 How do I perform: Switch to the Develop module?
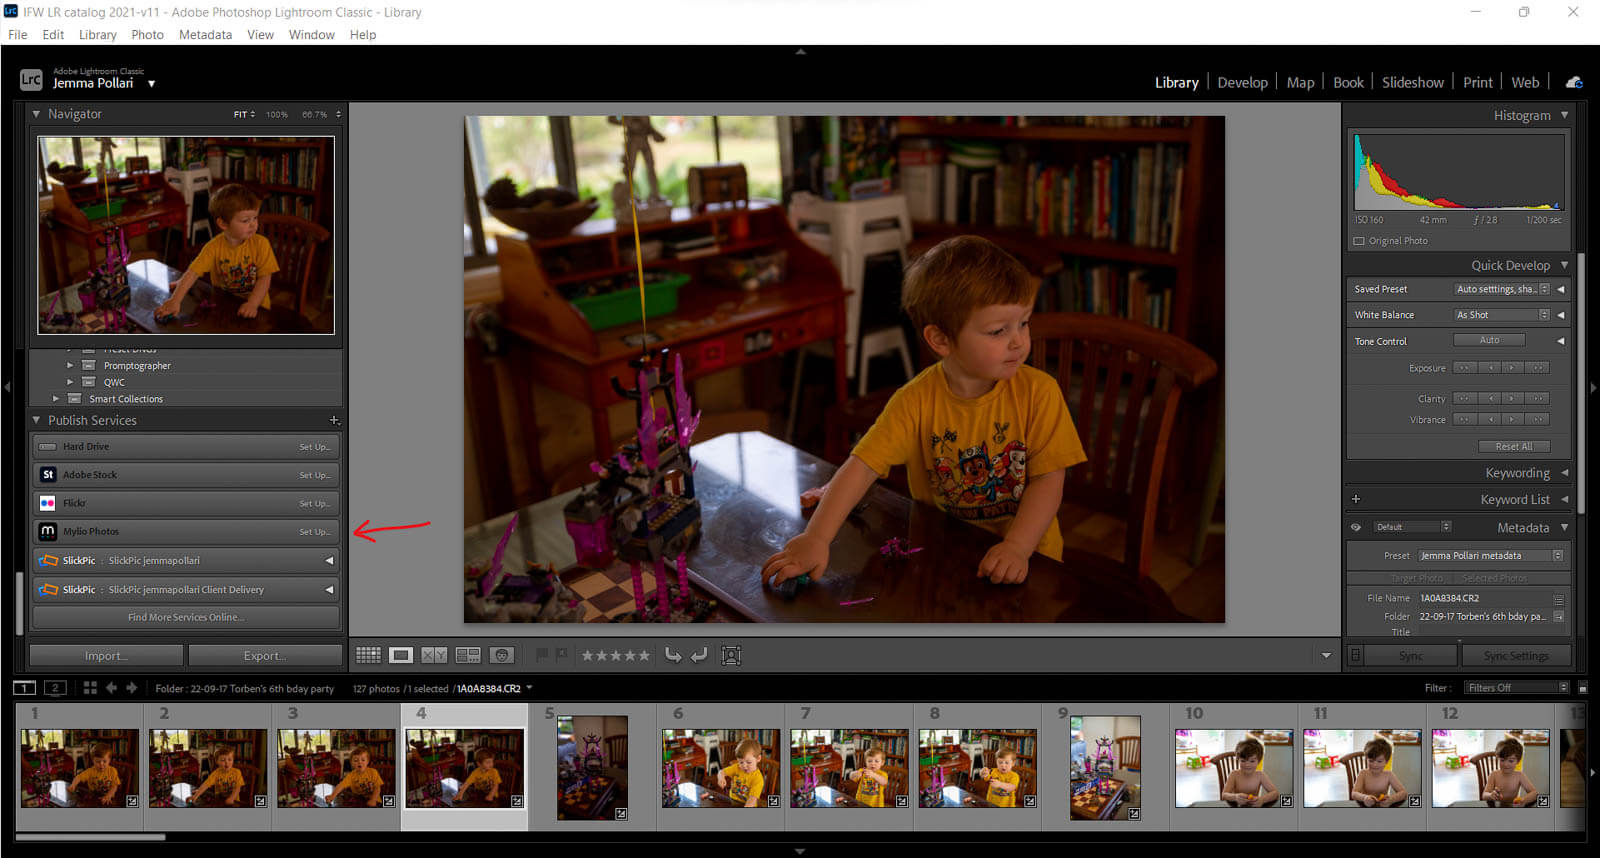coord(1242,82)
